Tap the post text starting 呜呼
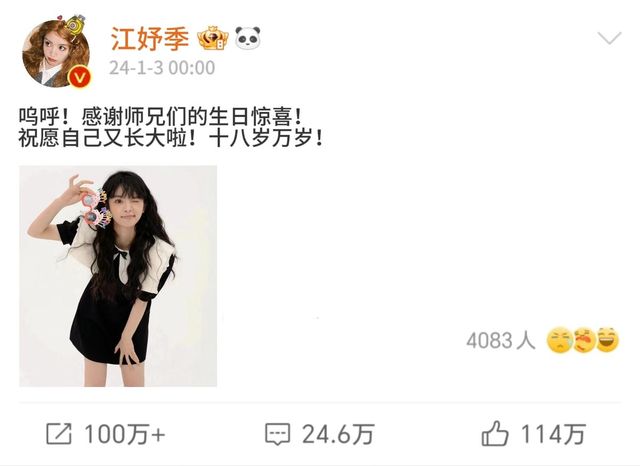The width and height of the screenshot is (640, 466). [x=171, y=128]
